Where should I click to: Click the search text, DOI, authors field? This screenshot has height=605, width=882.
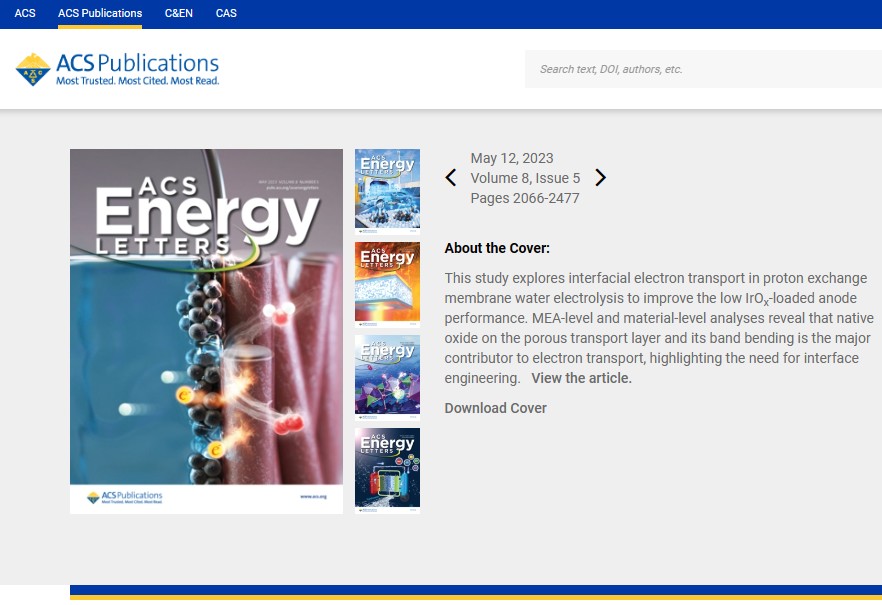(703, 69)
